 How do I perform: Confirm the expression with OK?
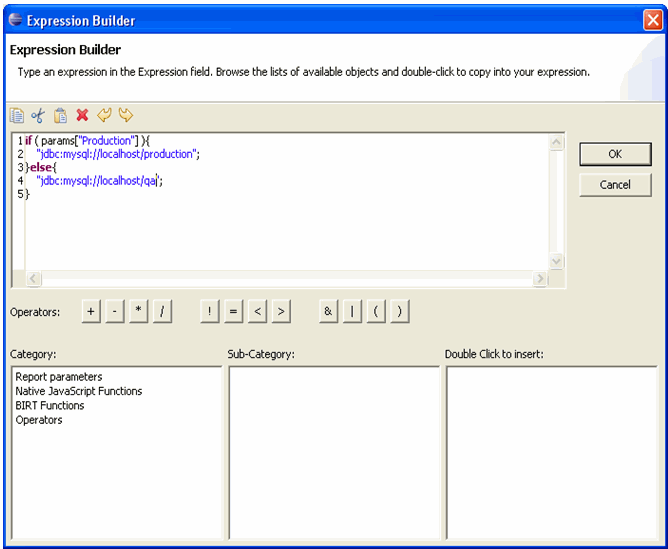615,154
